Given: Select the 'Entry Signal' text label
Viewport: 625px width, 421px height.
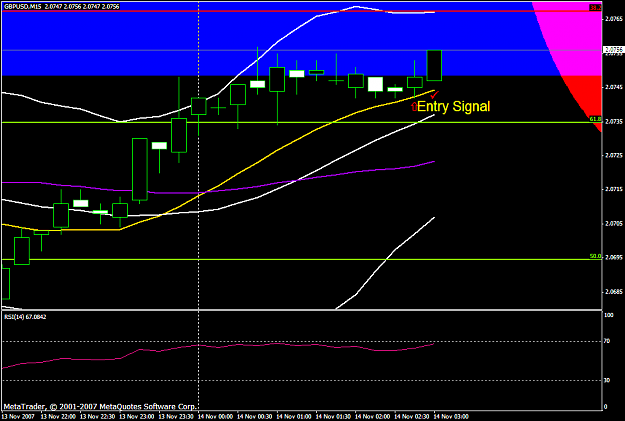Looking at the screenshot, I should (x=454, y=106).
